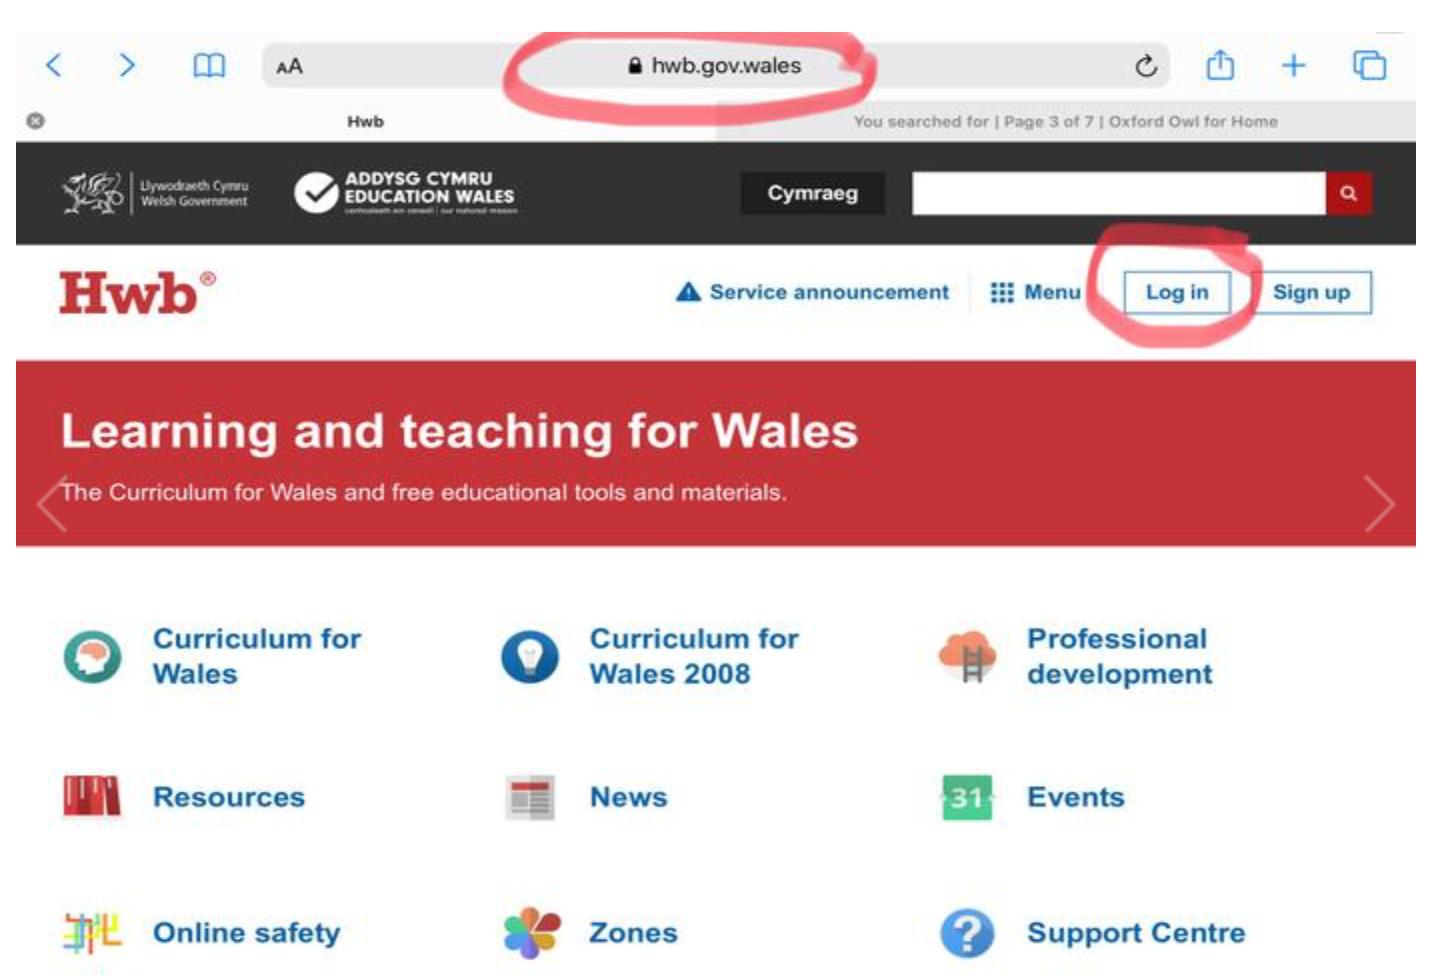Expand the Menu grid dropdown

[1036, 292]
